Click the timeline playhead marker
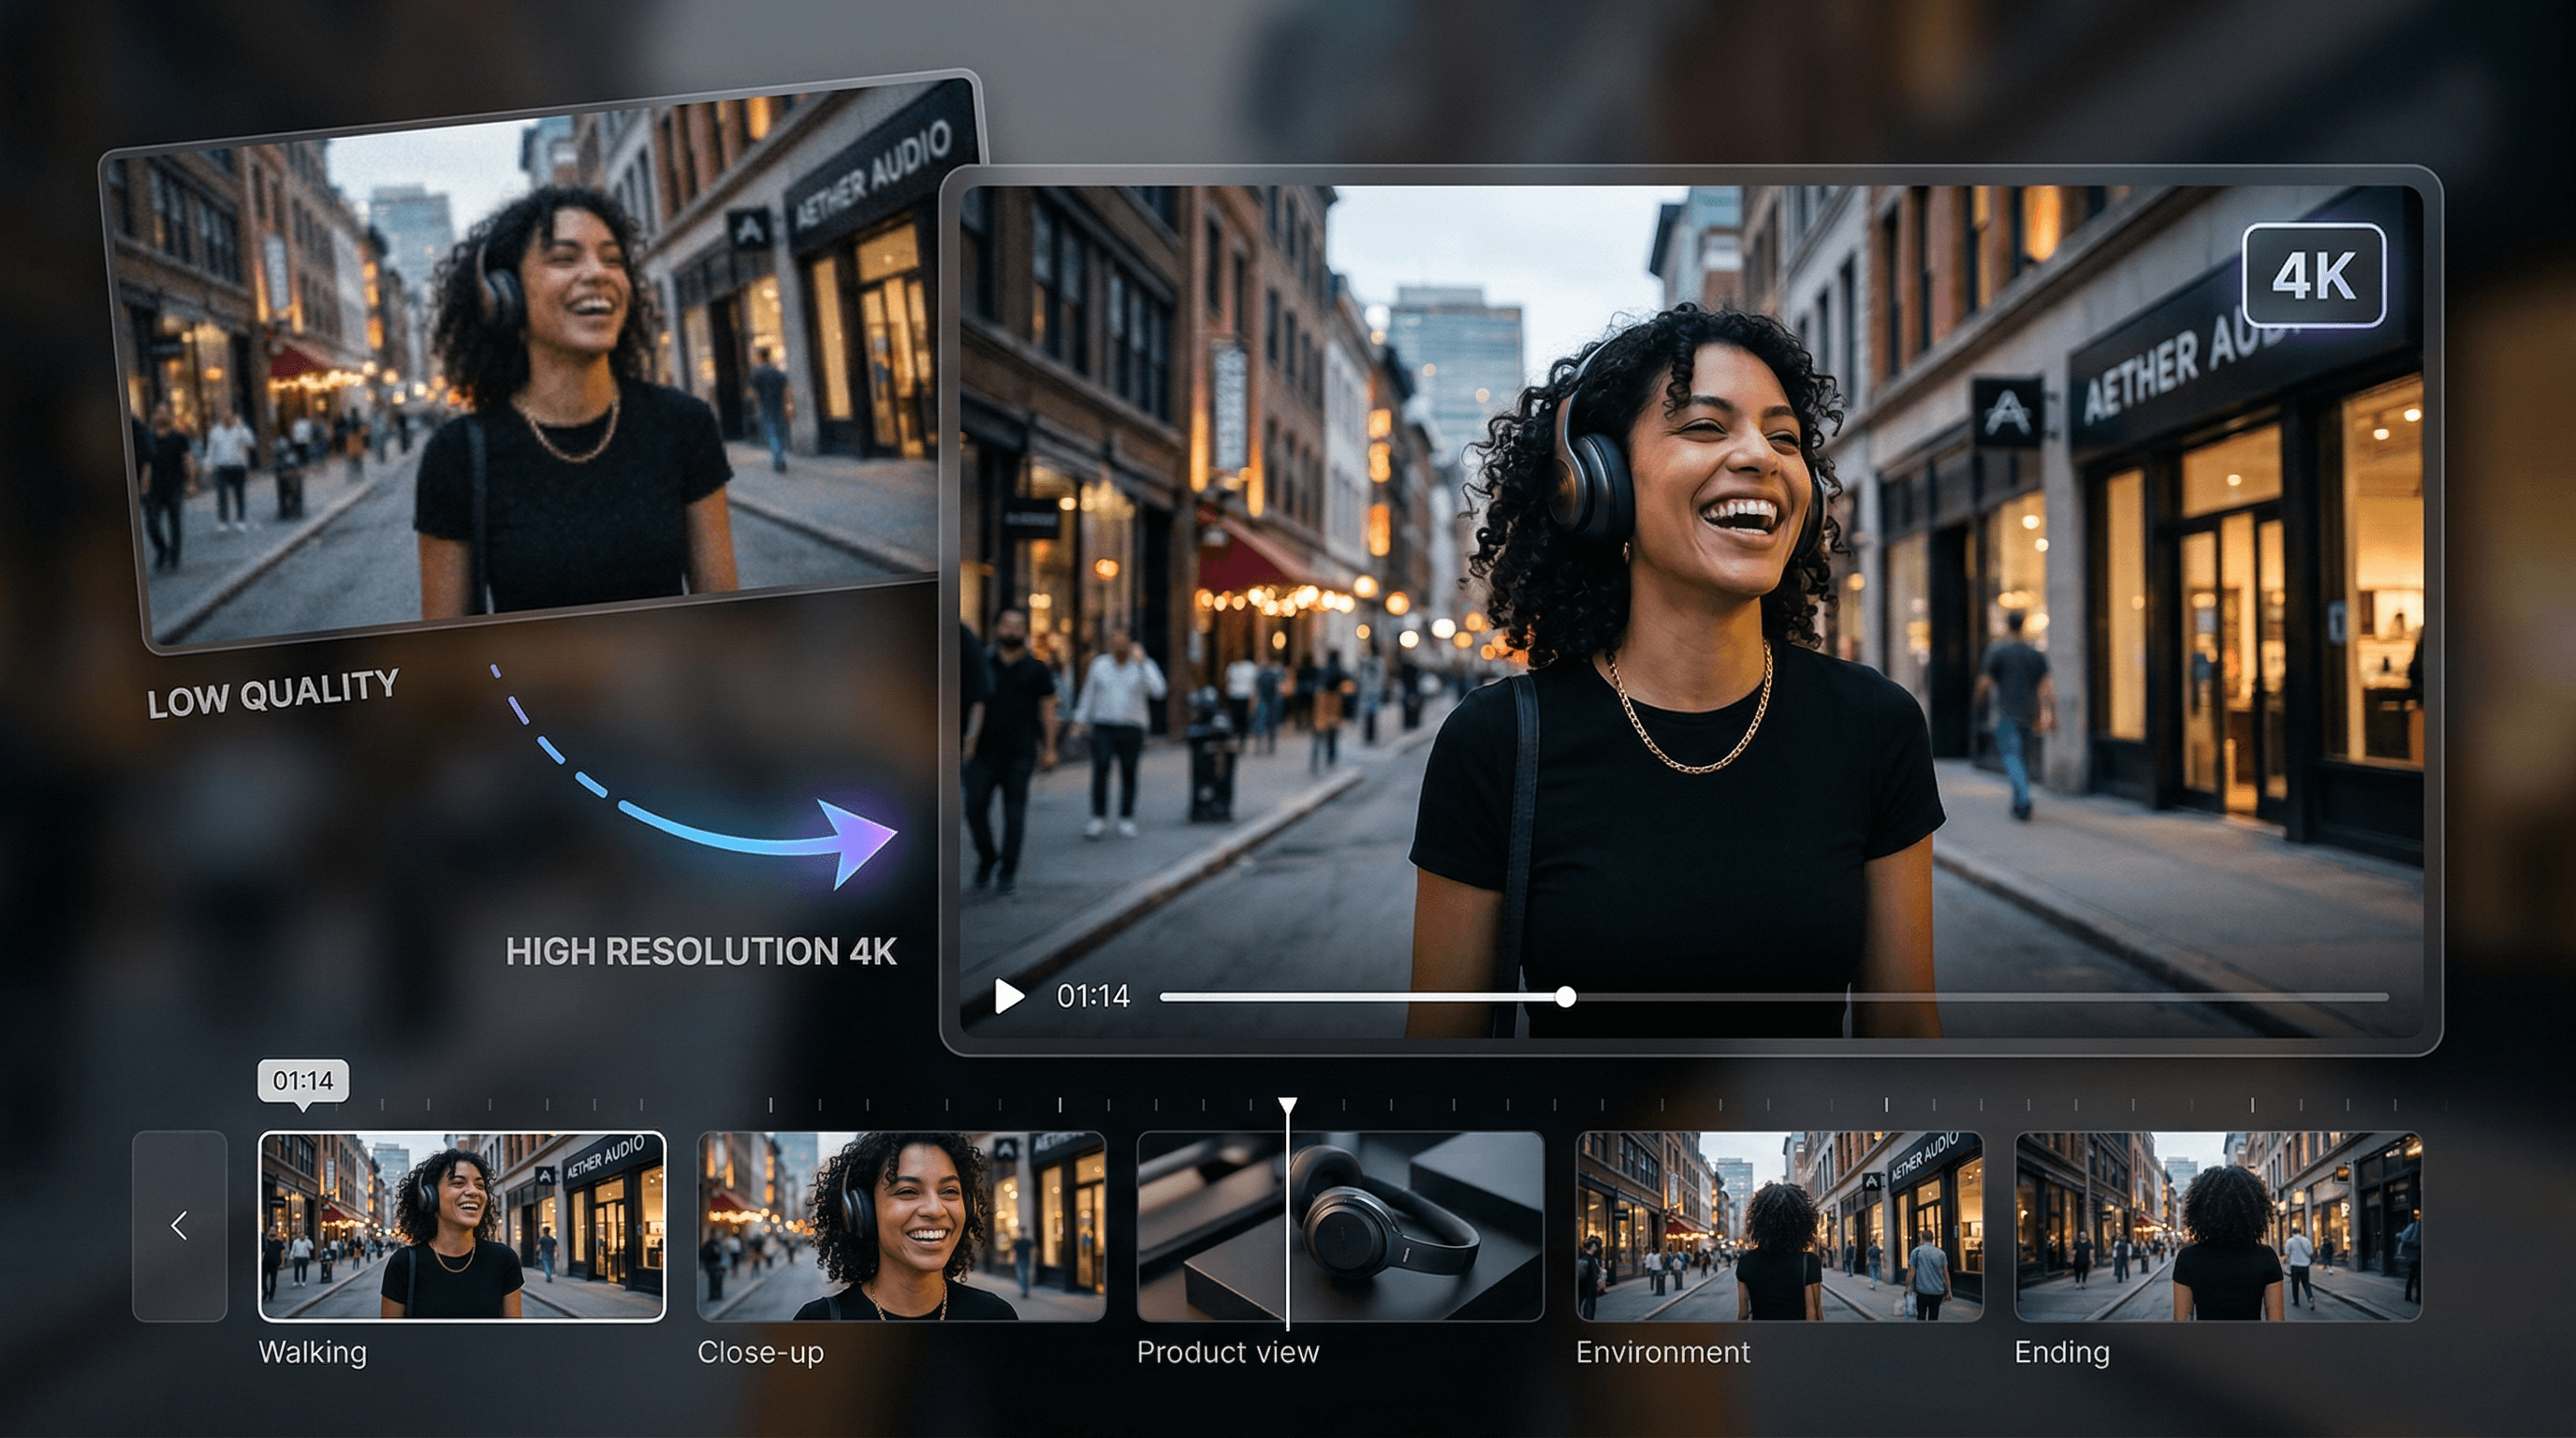The width and height of the screenshot is (2576, 1438). click(x=1288, y=1106)
